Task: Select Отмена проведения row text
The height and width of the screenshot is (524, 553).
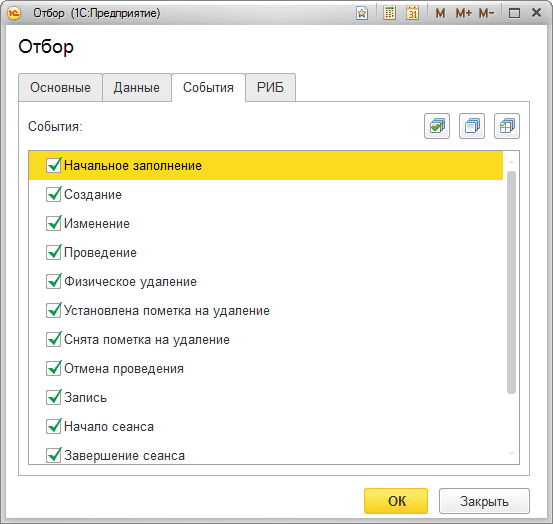Action: tap(124, 368)
